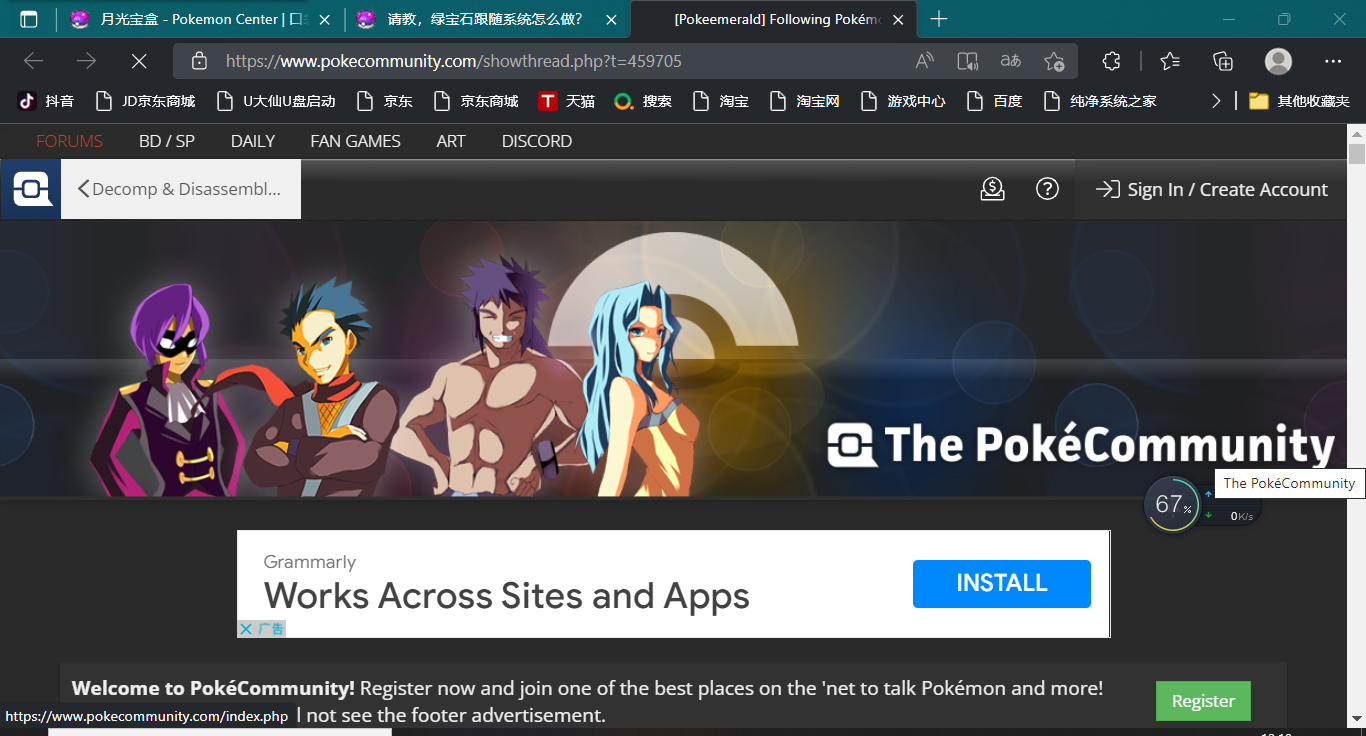
Task: Open a new browser tab
Action: (939, 19)
